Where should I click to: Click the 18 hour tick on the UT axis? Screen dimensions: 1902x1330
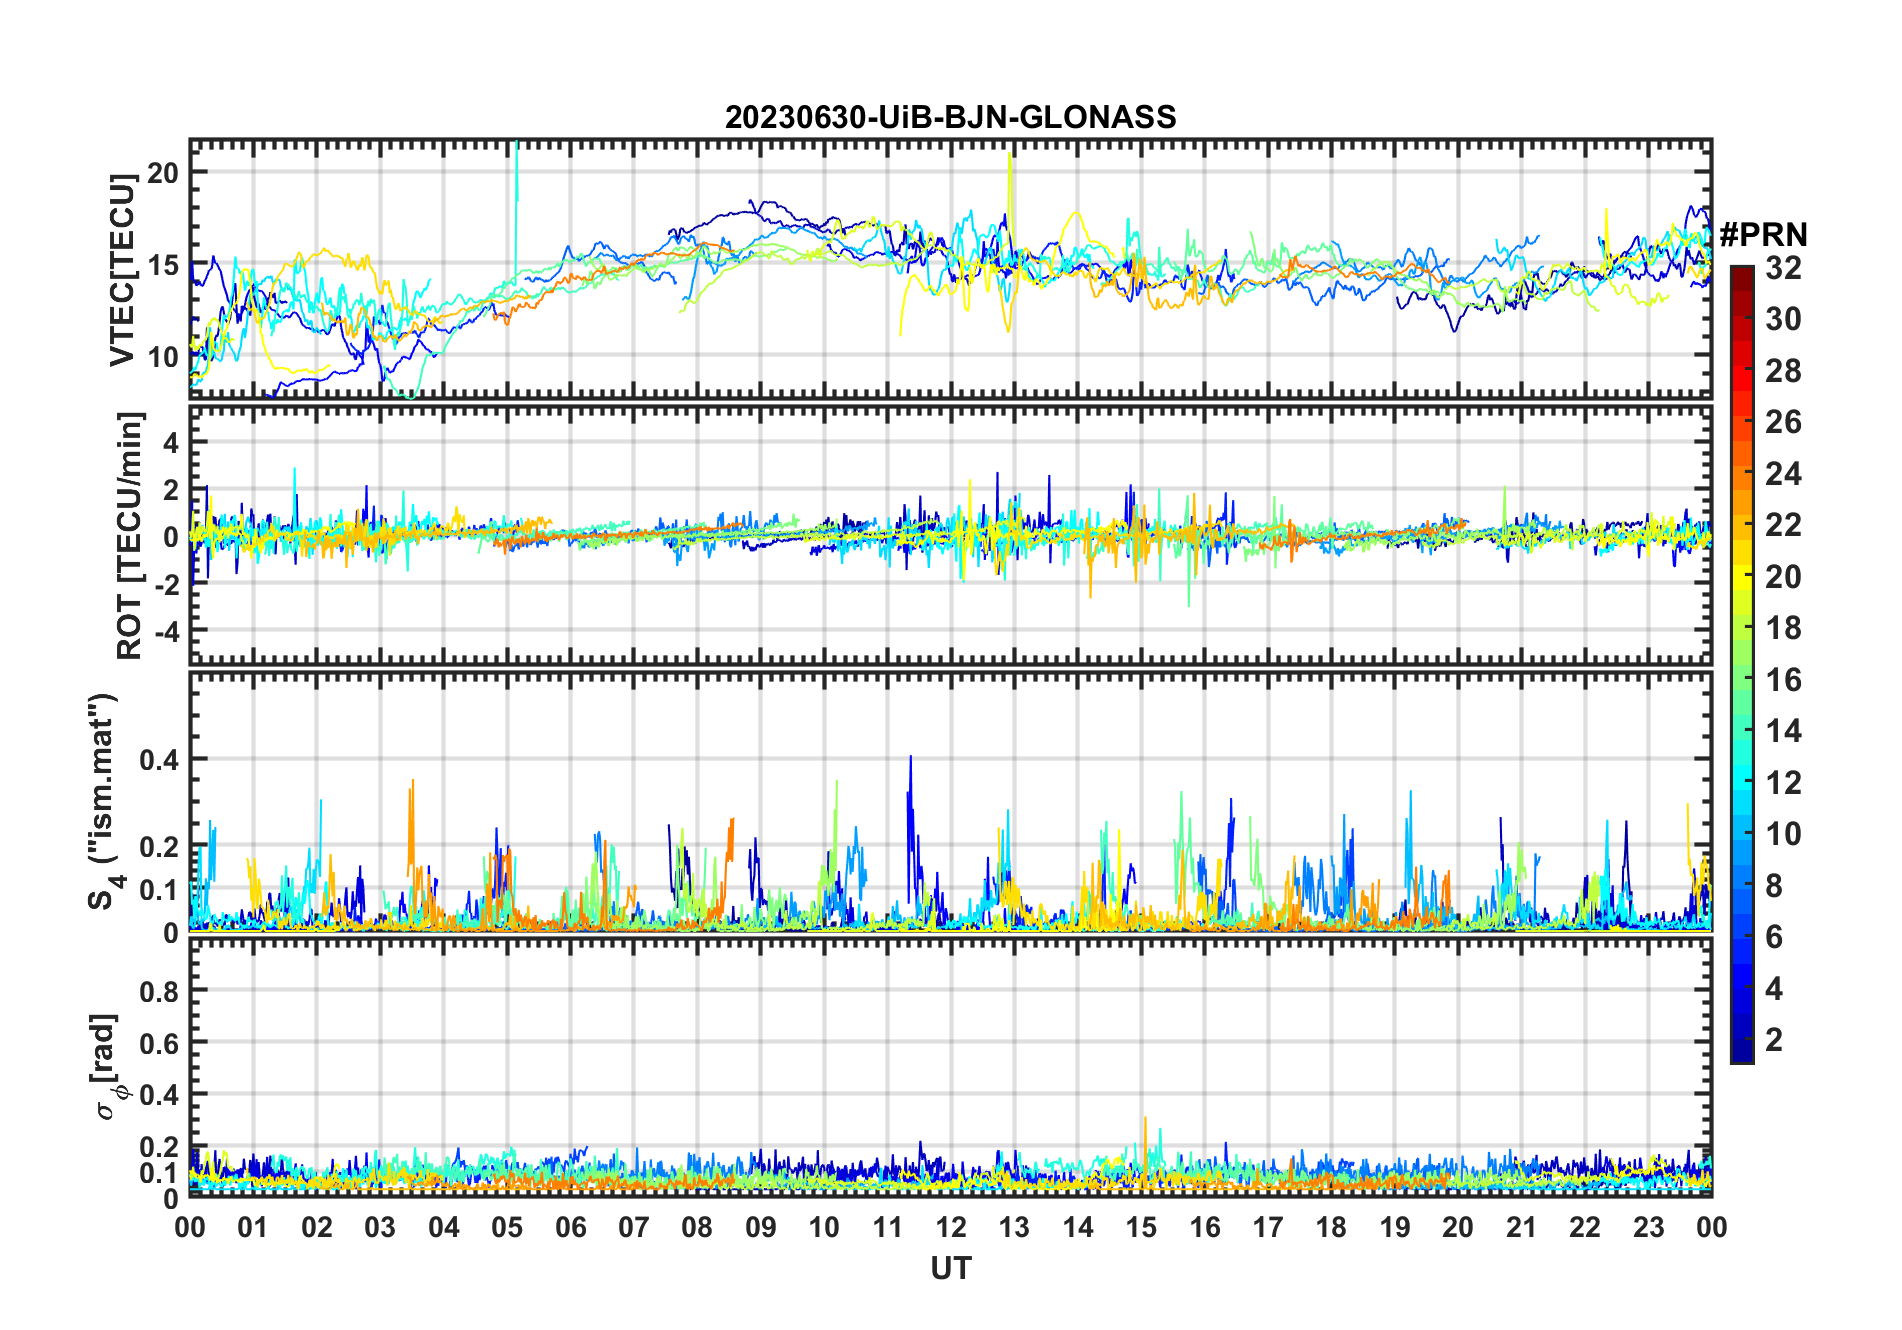[x=1331, y=1227]
